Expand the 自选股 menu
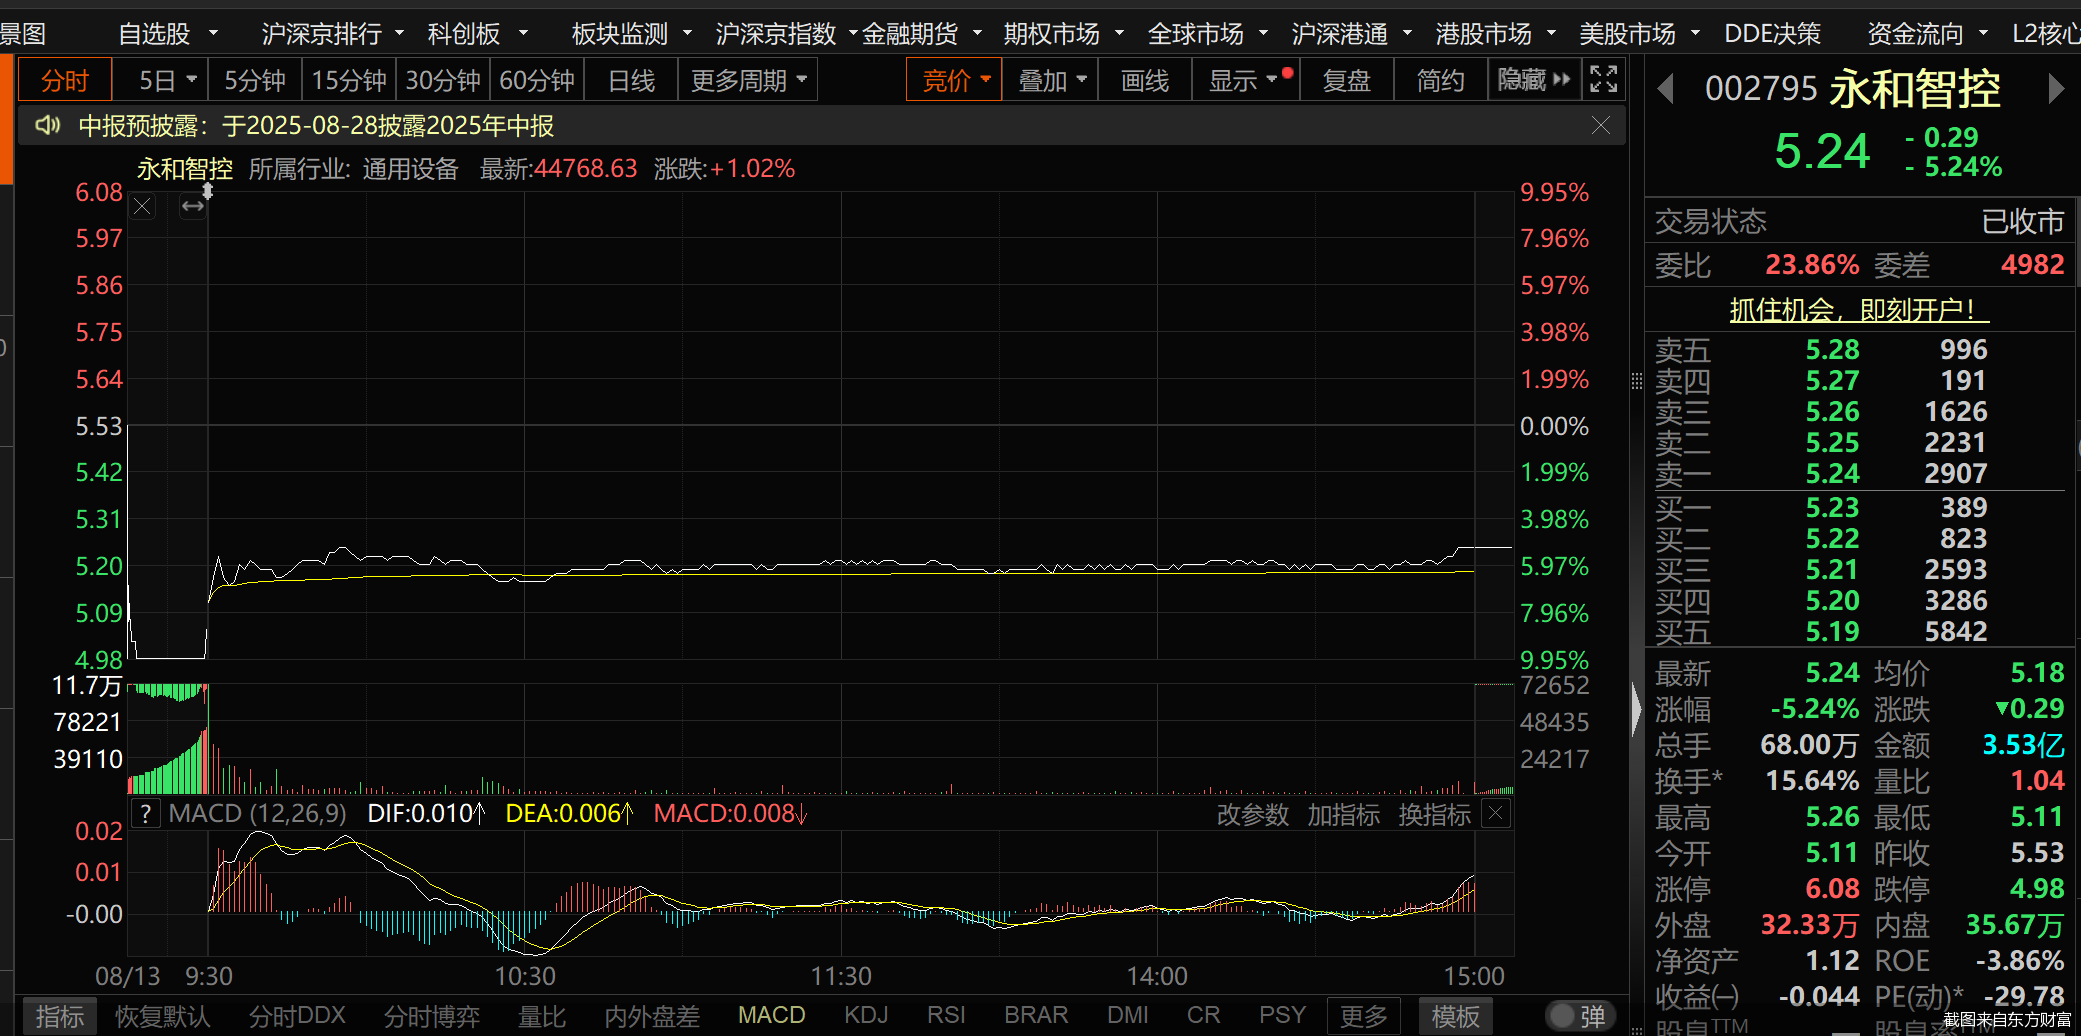Viewport: 2081px width, 1036px height. tap(167, 34)
